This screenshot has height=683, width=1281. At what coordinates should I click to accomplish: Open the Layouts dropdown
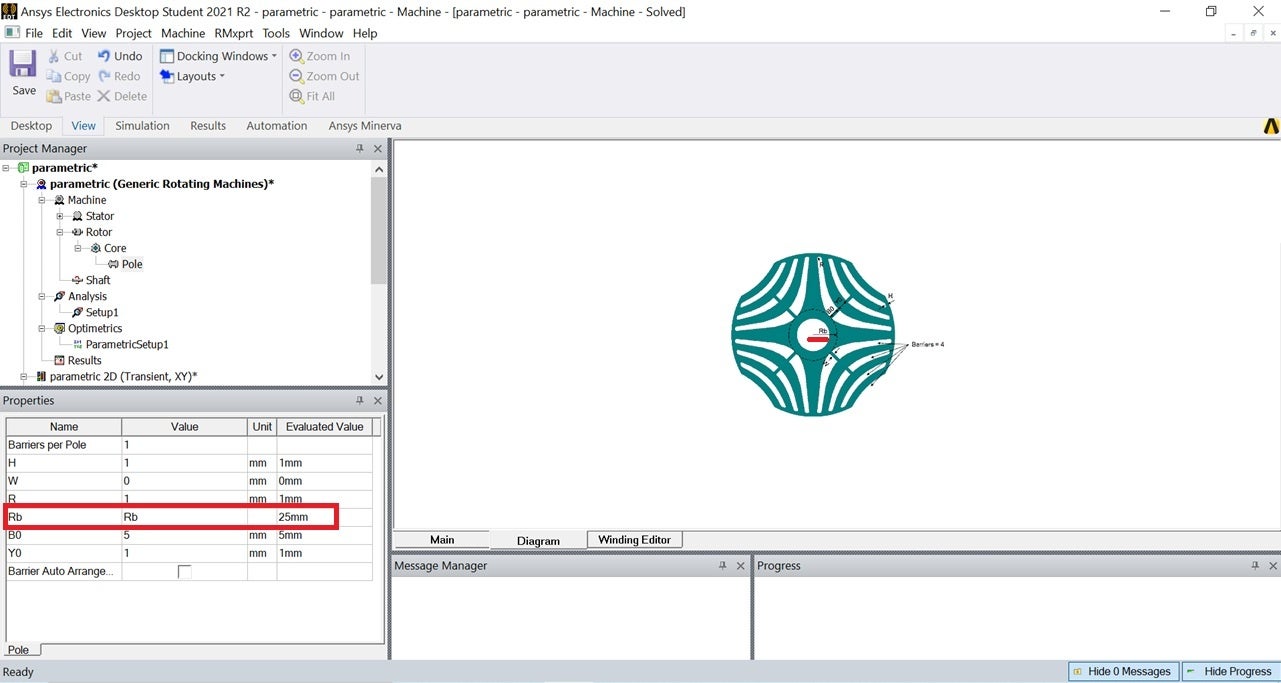coord(192,76)
